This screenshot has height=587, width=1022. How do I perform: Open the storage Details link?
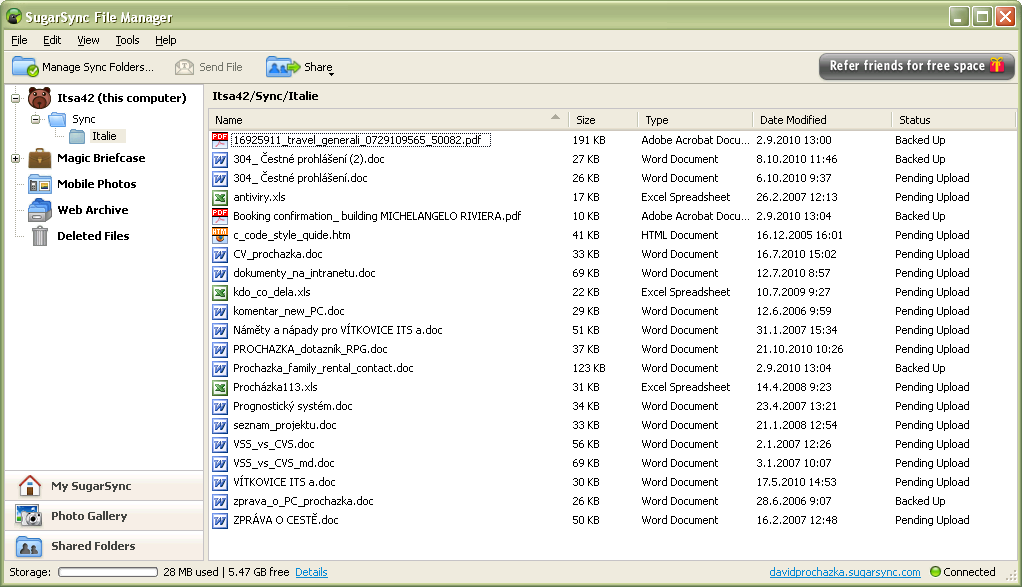(312, 572)
